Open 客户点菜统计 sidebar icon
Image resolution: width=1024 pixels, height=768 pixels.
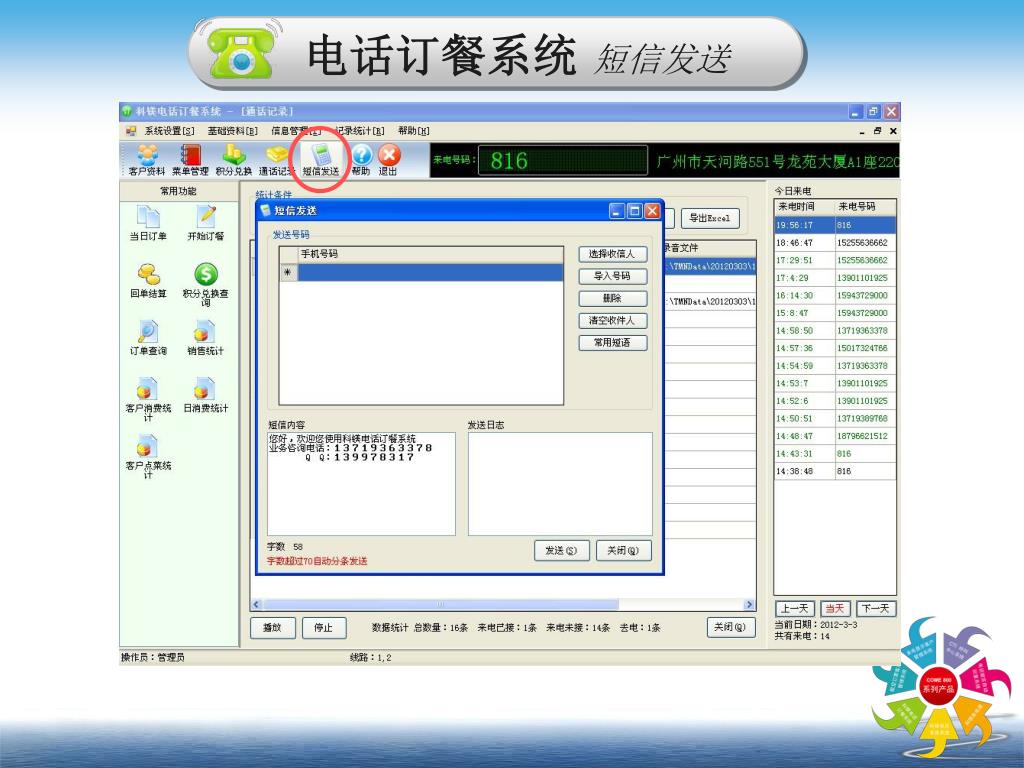coord(148,456)
